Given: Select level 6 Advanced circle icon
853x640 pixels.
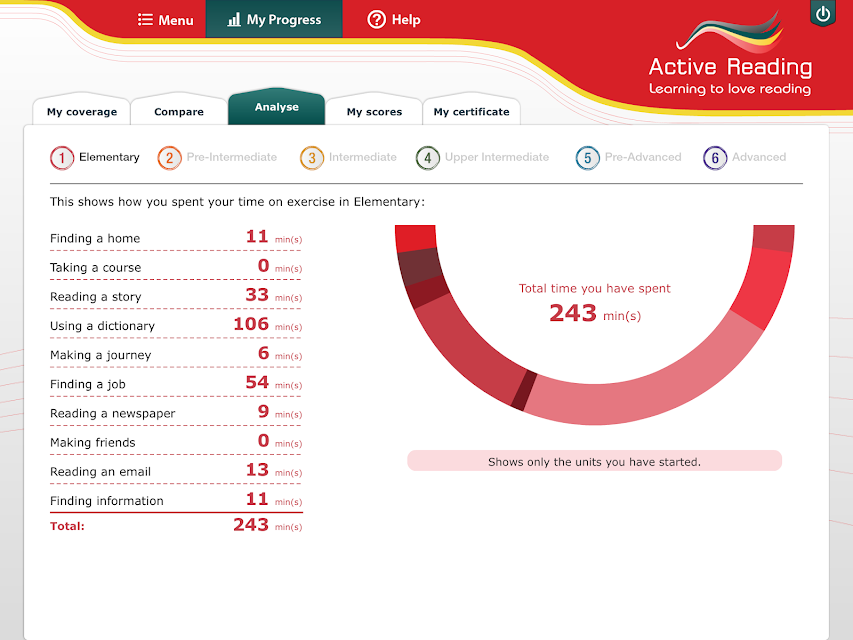Looking at the screenshot, I should pyautogui.click(x=715, y=158).
